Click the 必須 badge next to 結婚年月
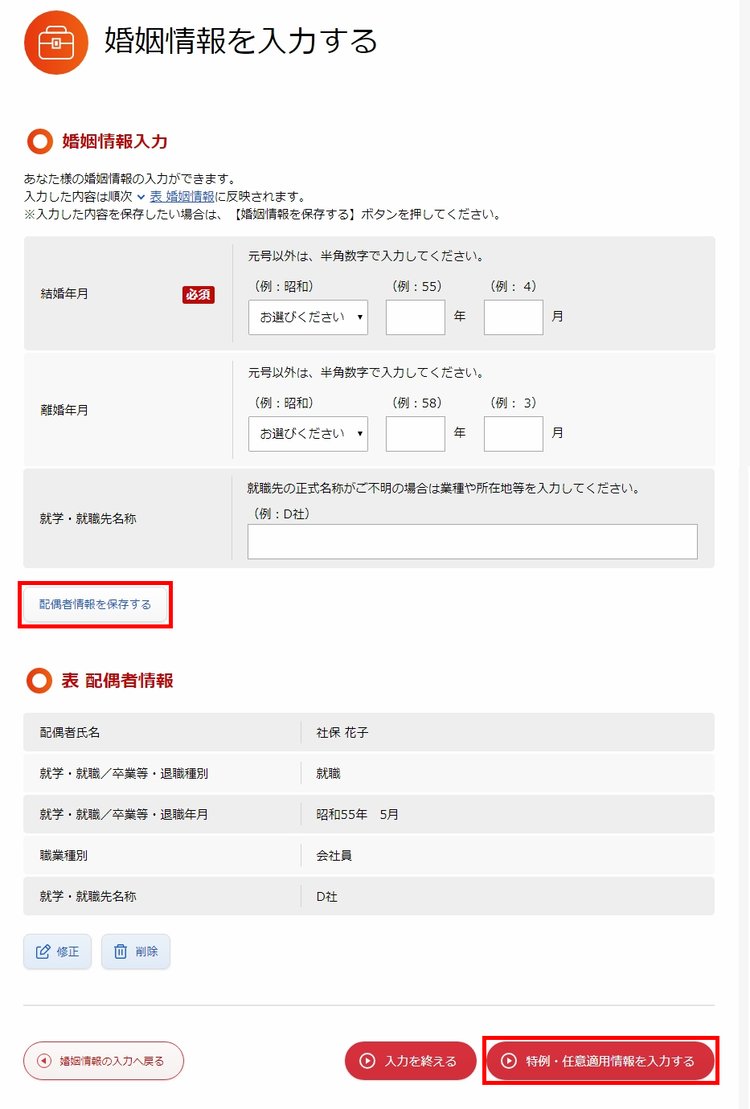 [x=198, y=295]
